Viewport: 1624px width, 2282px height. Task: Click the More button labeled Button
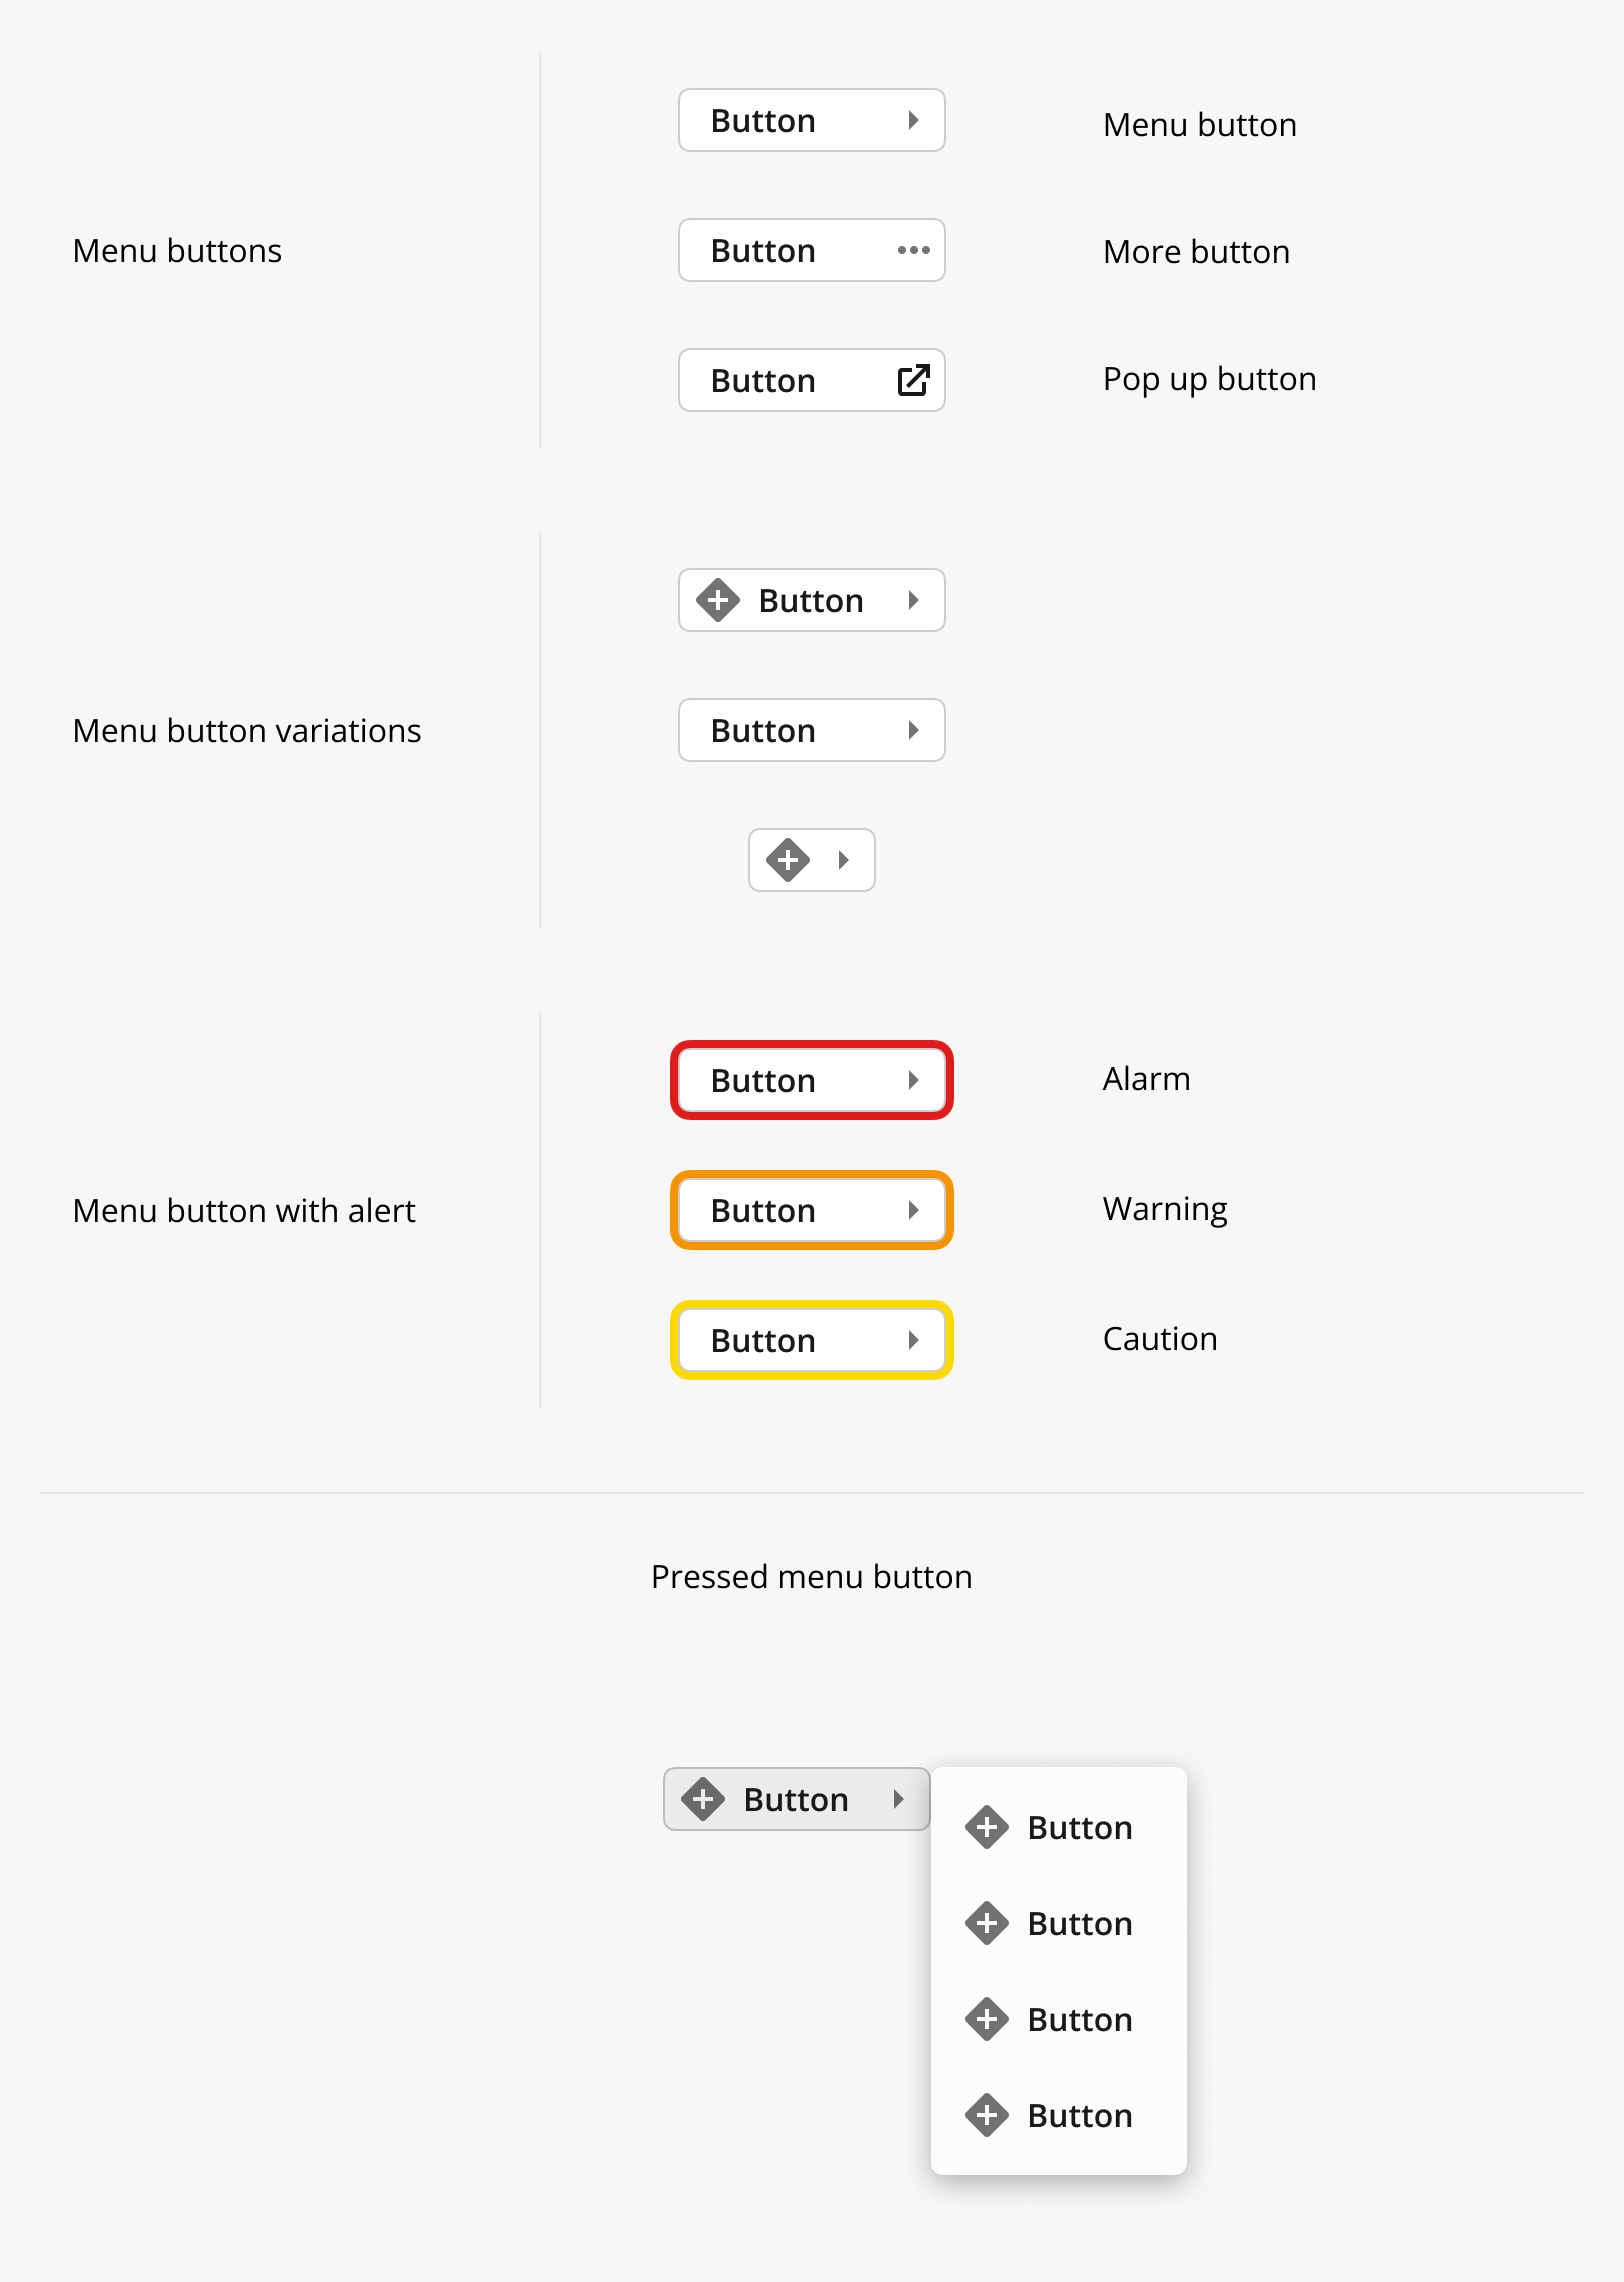811,250
